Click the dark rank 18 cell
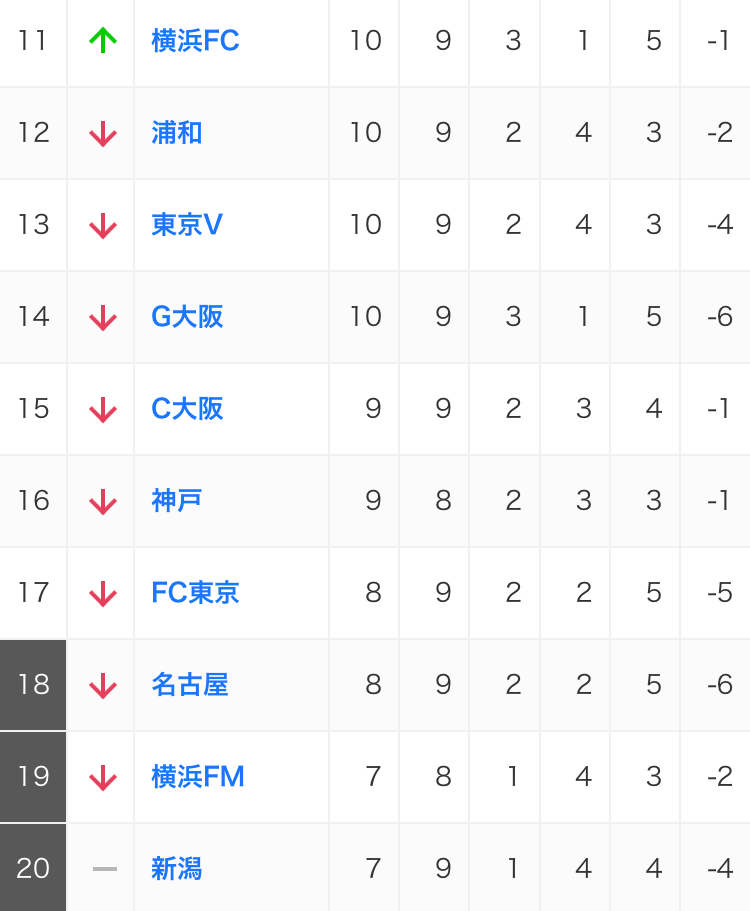Screen dimensions: 750x911 (33, 684)
